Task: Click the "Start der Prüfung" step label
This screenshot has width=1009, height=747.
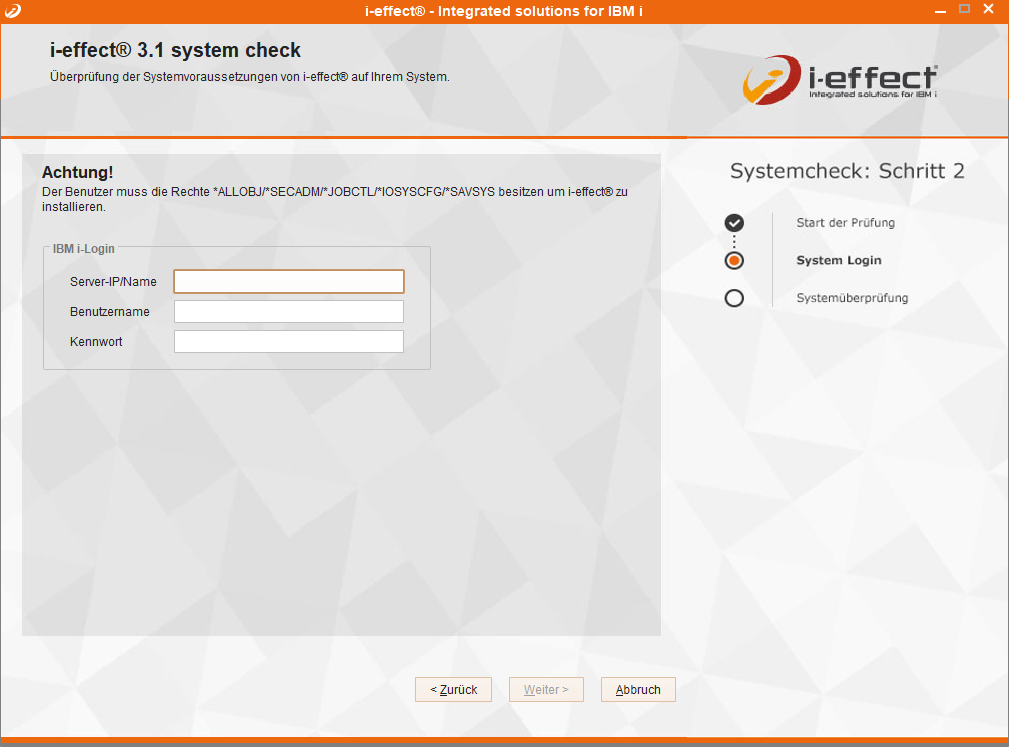Action: pos(845,223)
